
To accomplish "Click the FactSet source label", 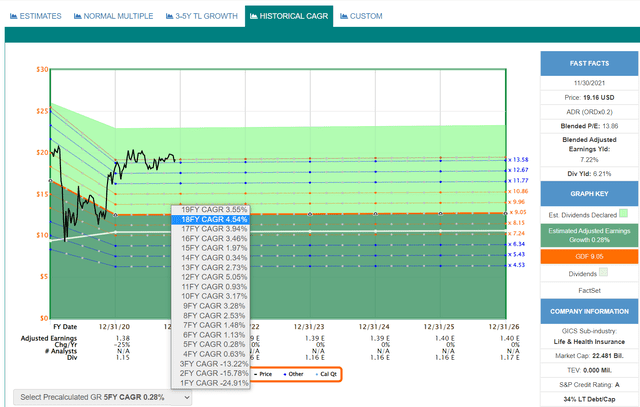I will click(589, 291).
